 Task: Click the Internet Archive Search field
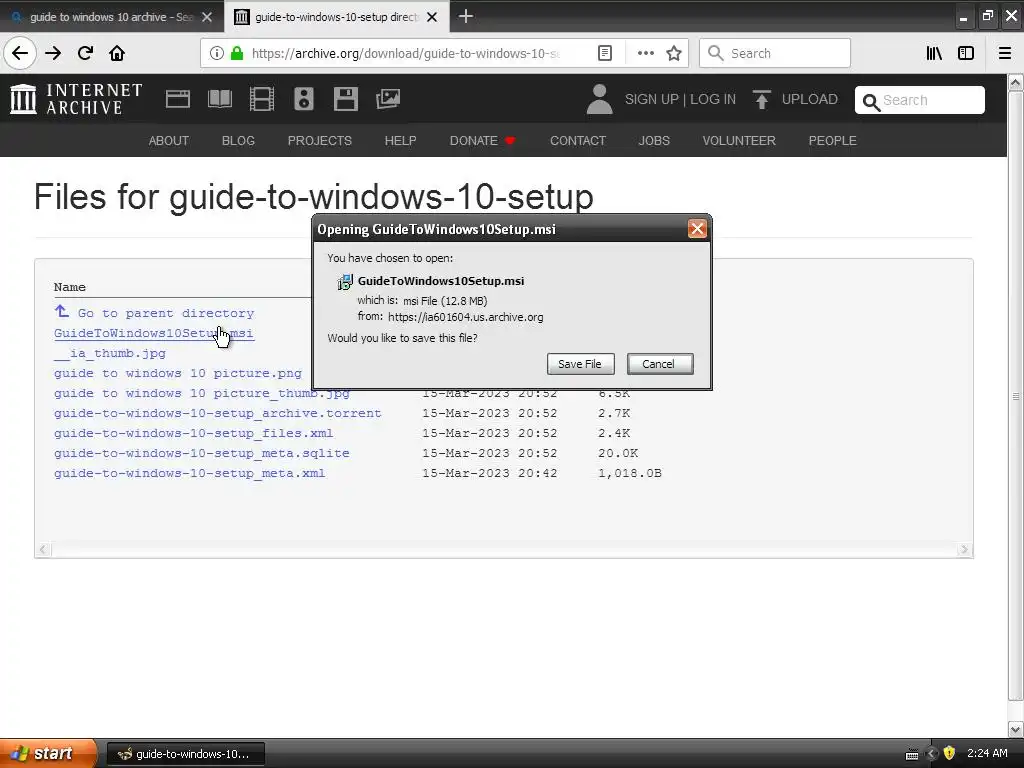click(x=920, y=100)
